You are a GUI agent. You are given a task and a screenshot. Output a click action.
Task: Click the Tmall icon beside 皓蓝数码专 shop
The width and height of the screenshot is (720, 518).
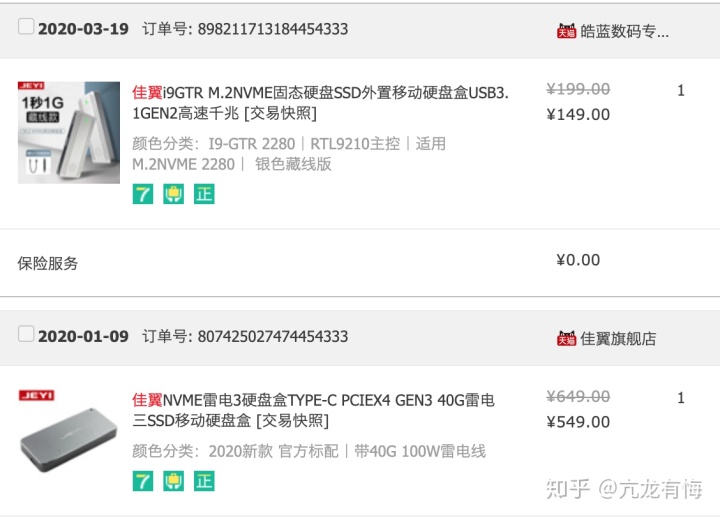(x=566, y=31)
